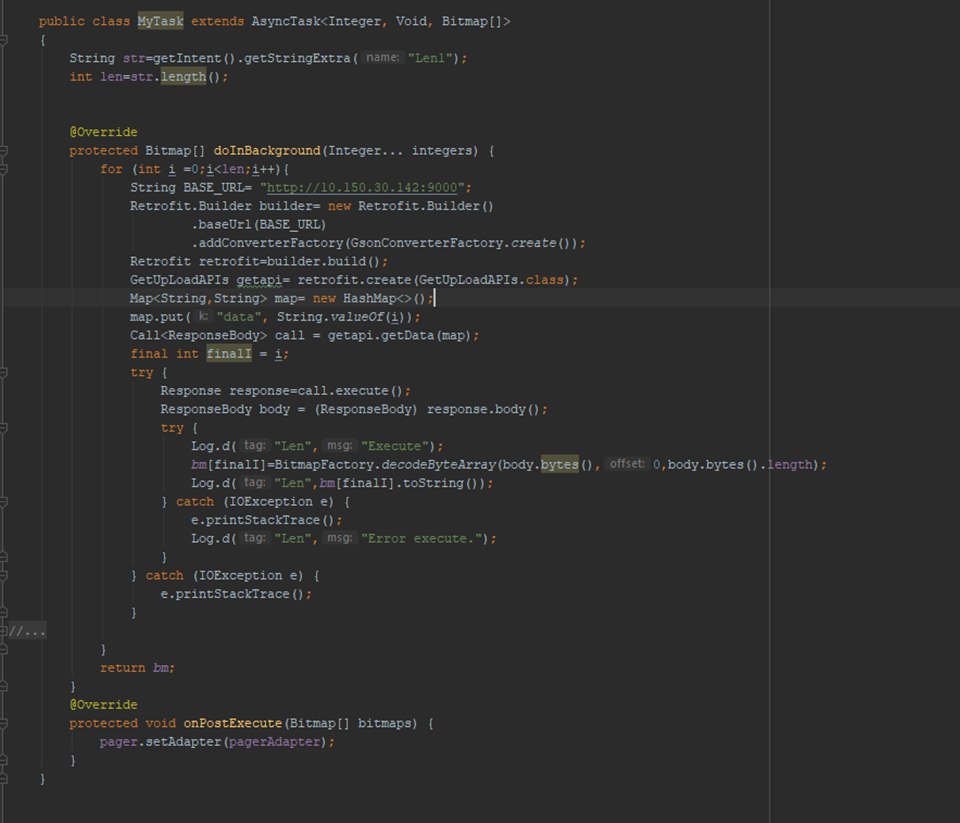Click the "offset:" parameter hint
The image size is (960, 823).
click(628, 464)
